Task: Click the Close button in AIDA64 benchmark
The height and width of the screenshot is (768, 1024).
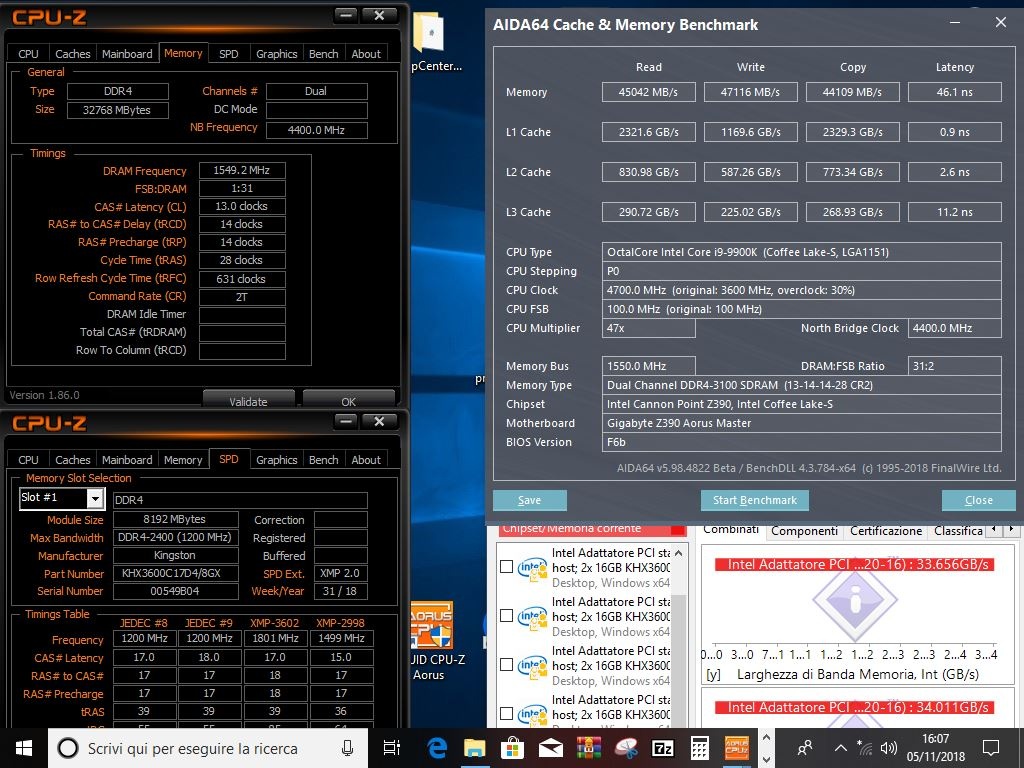Action: (978, 500)
